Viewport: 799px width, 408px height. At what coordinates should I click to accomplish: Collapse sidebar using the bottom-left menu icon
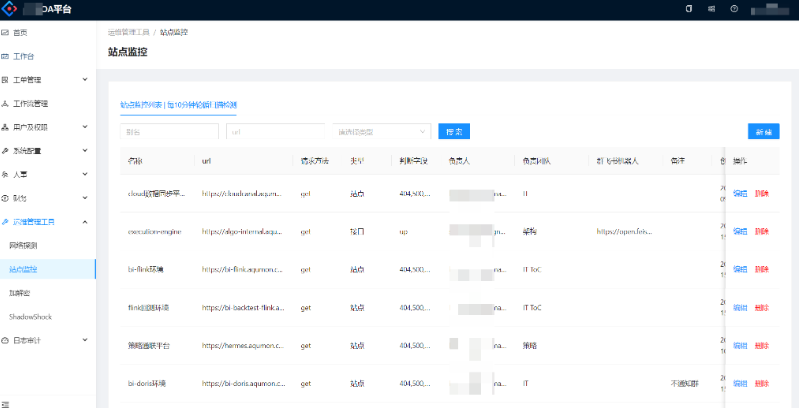[x=6, y=402]
